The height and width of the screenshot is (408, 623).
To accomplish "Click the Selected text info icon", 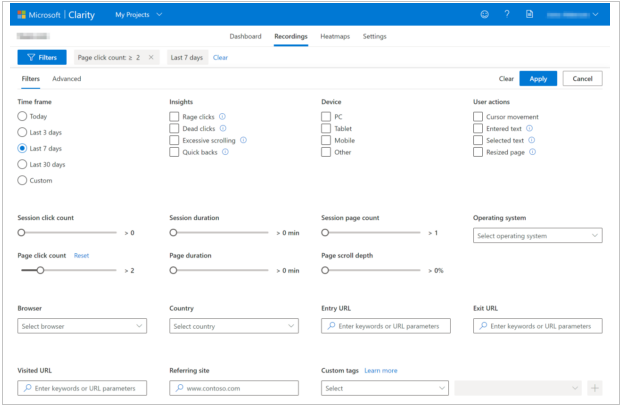I will pos(532,140).
